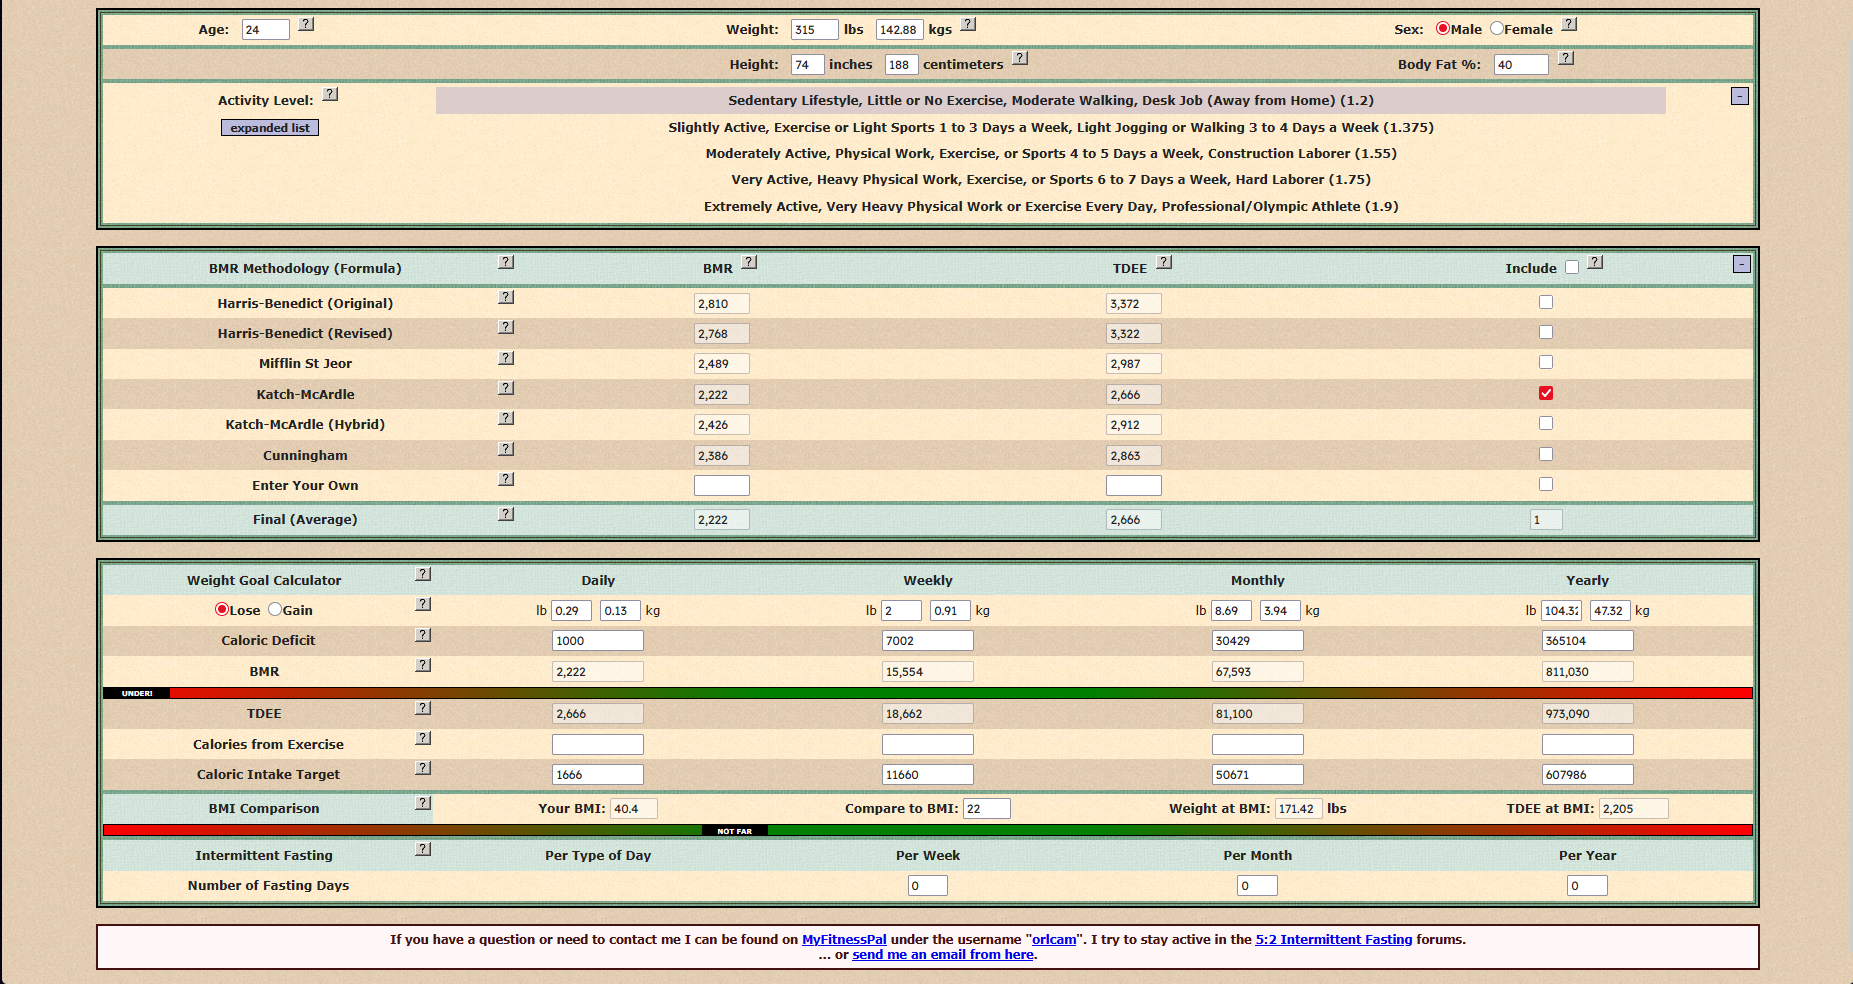
Task: Open help for Caloric Intake Target
Action: point(424,768)
